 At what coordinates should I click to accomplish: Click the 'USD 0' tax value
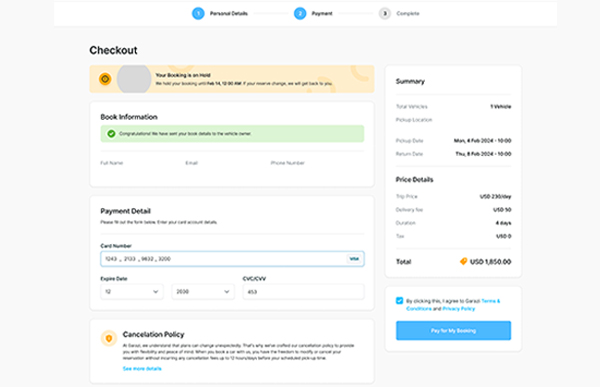click(x=504, y=236)
